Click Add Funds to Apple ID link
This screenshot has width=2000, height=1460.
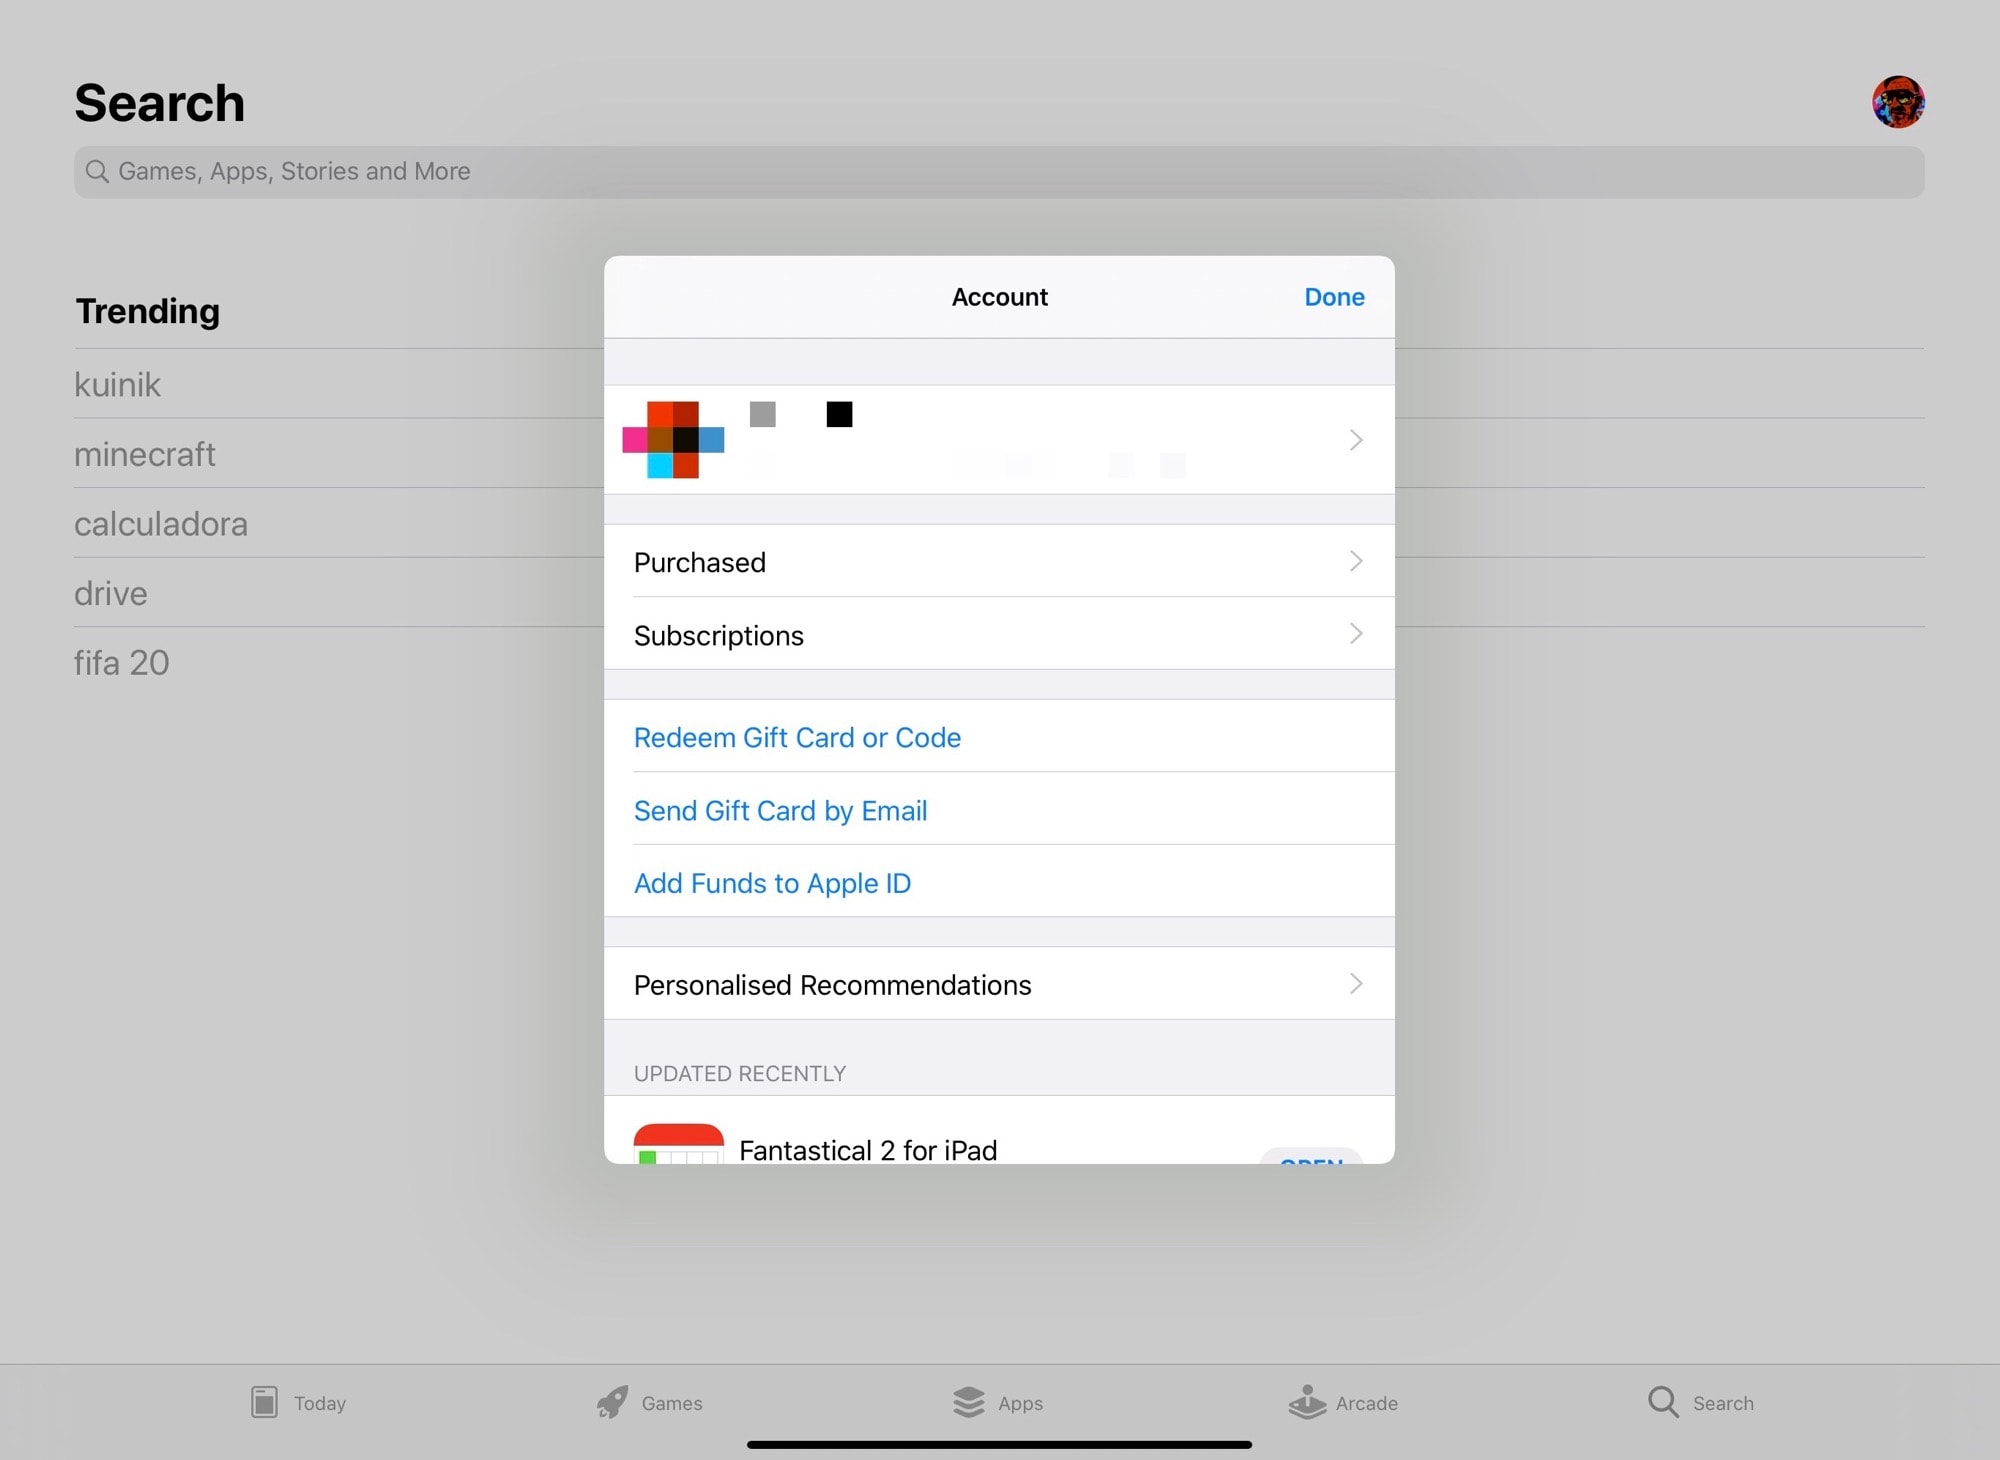[x=772, y=882]
